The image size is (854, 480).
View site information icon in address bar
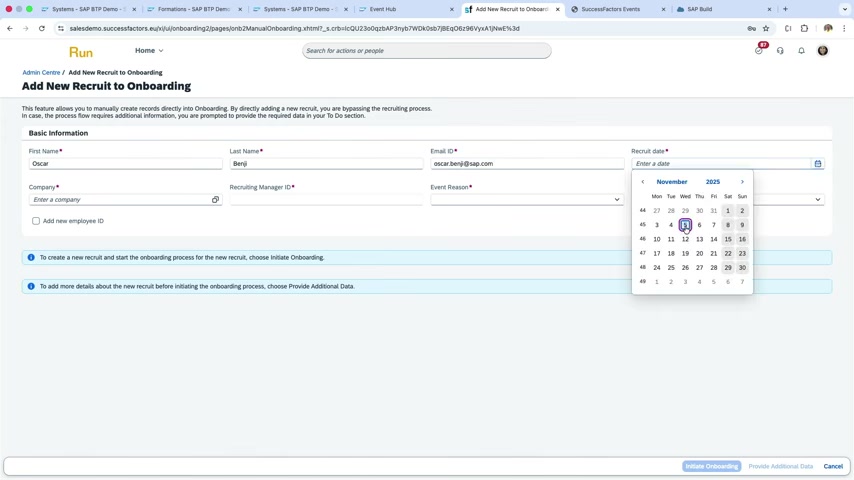pyautogui.click(x=60, y=28)
